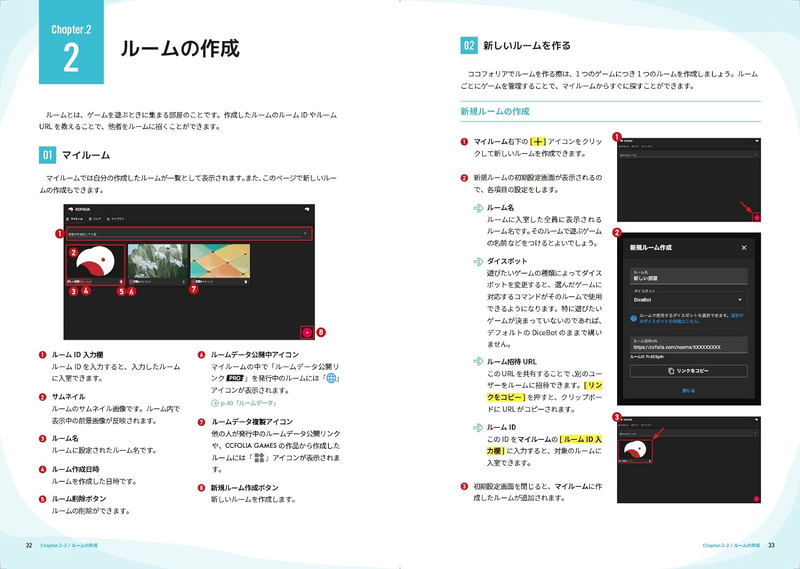Click the page number 32

(x=29, y=545)
